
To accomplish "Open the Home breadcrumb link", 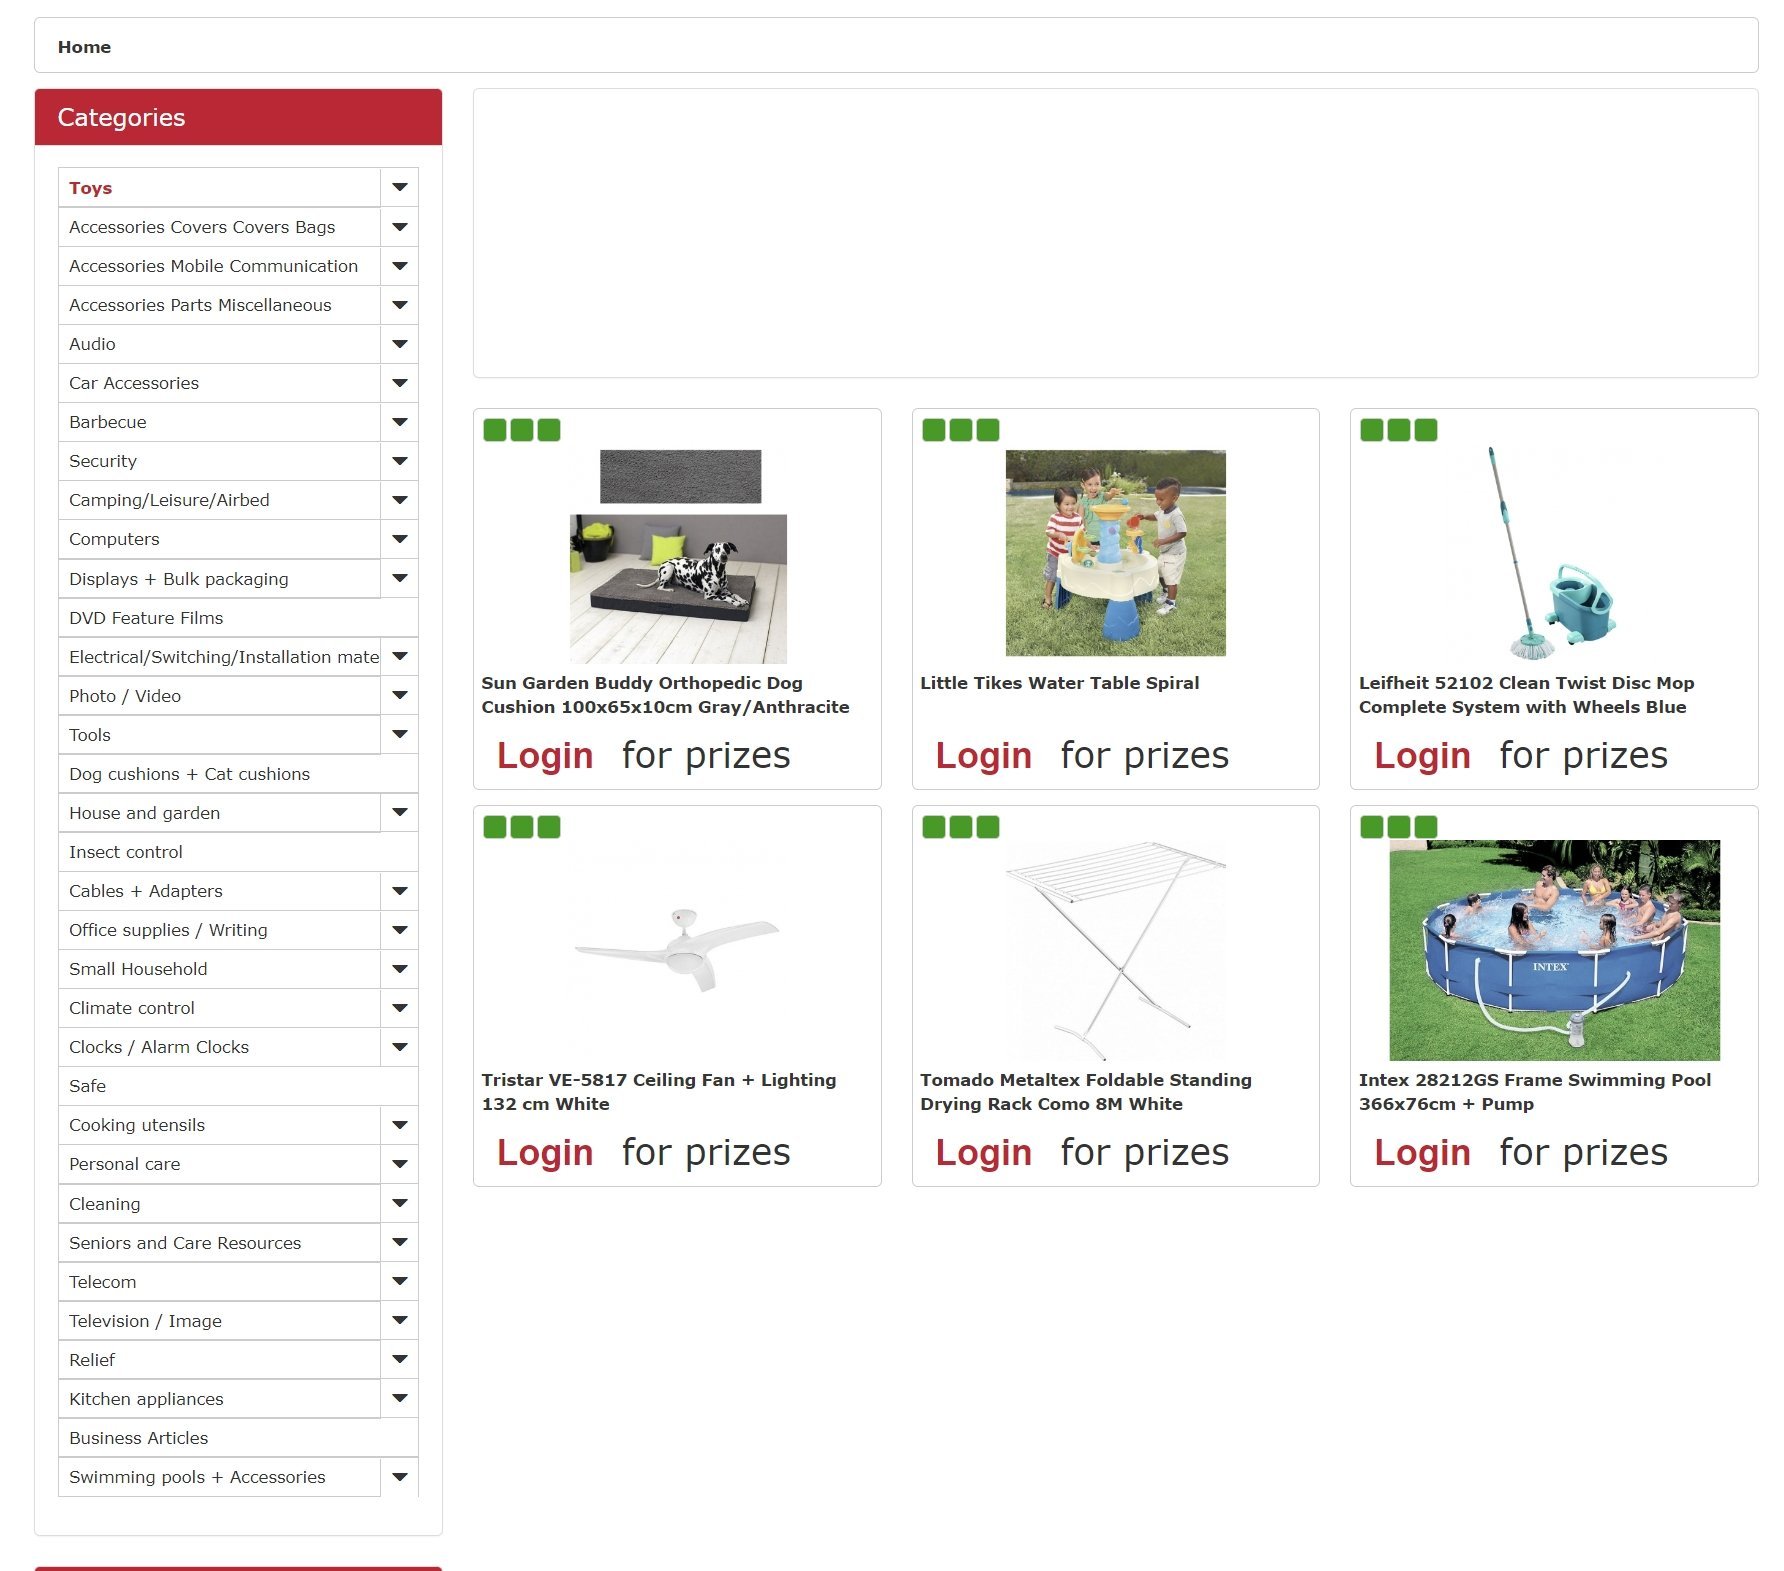I will click(84, 47).
